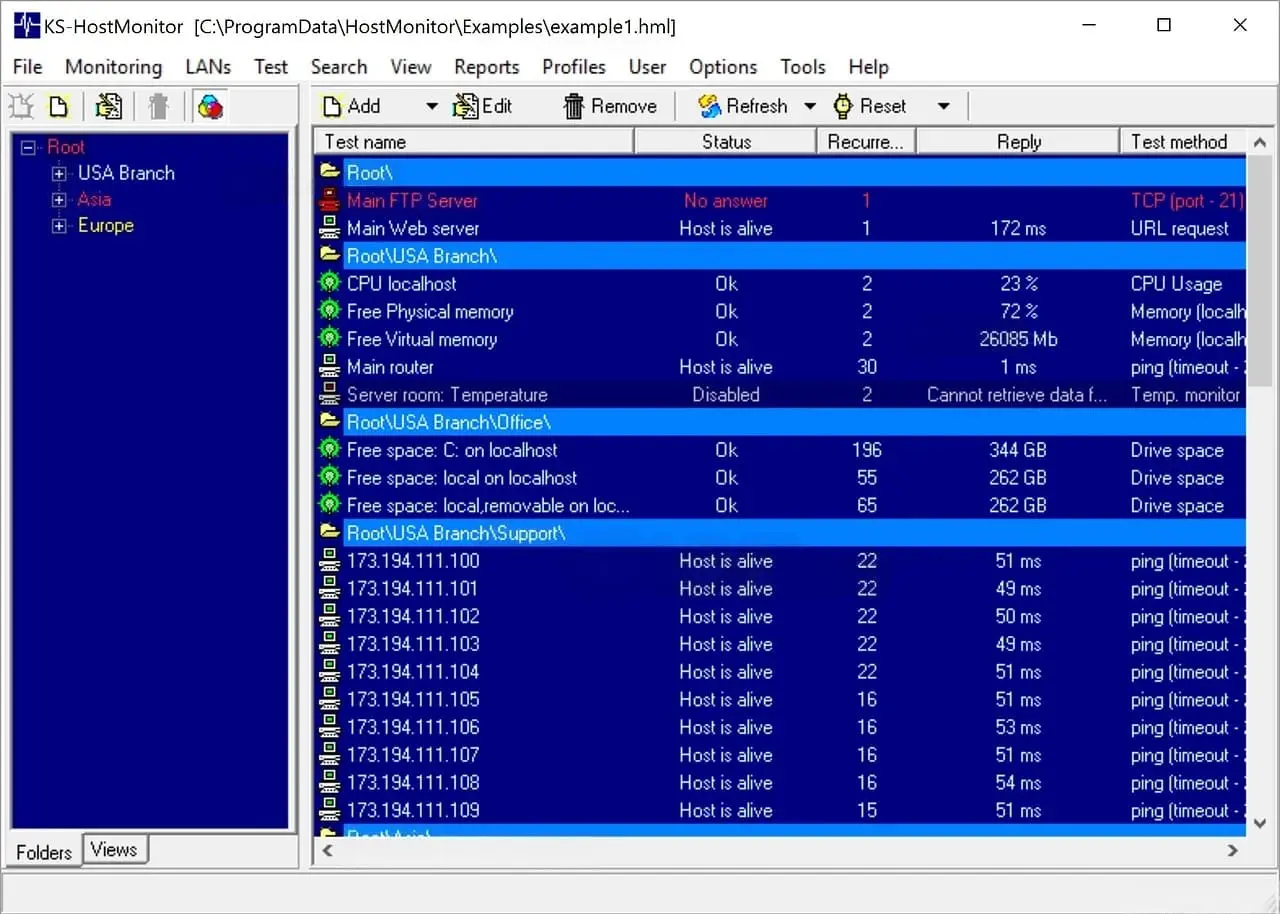Select Asia folder in tree

[94, 199]
